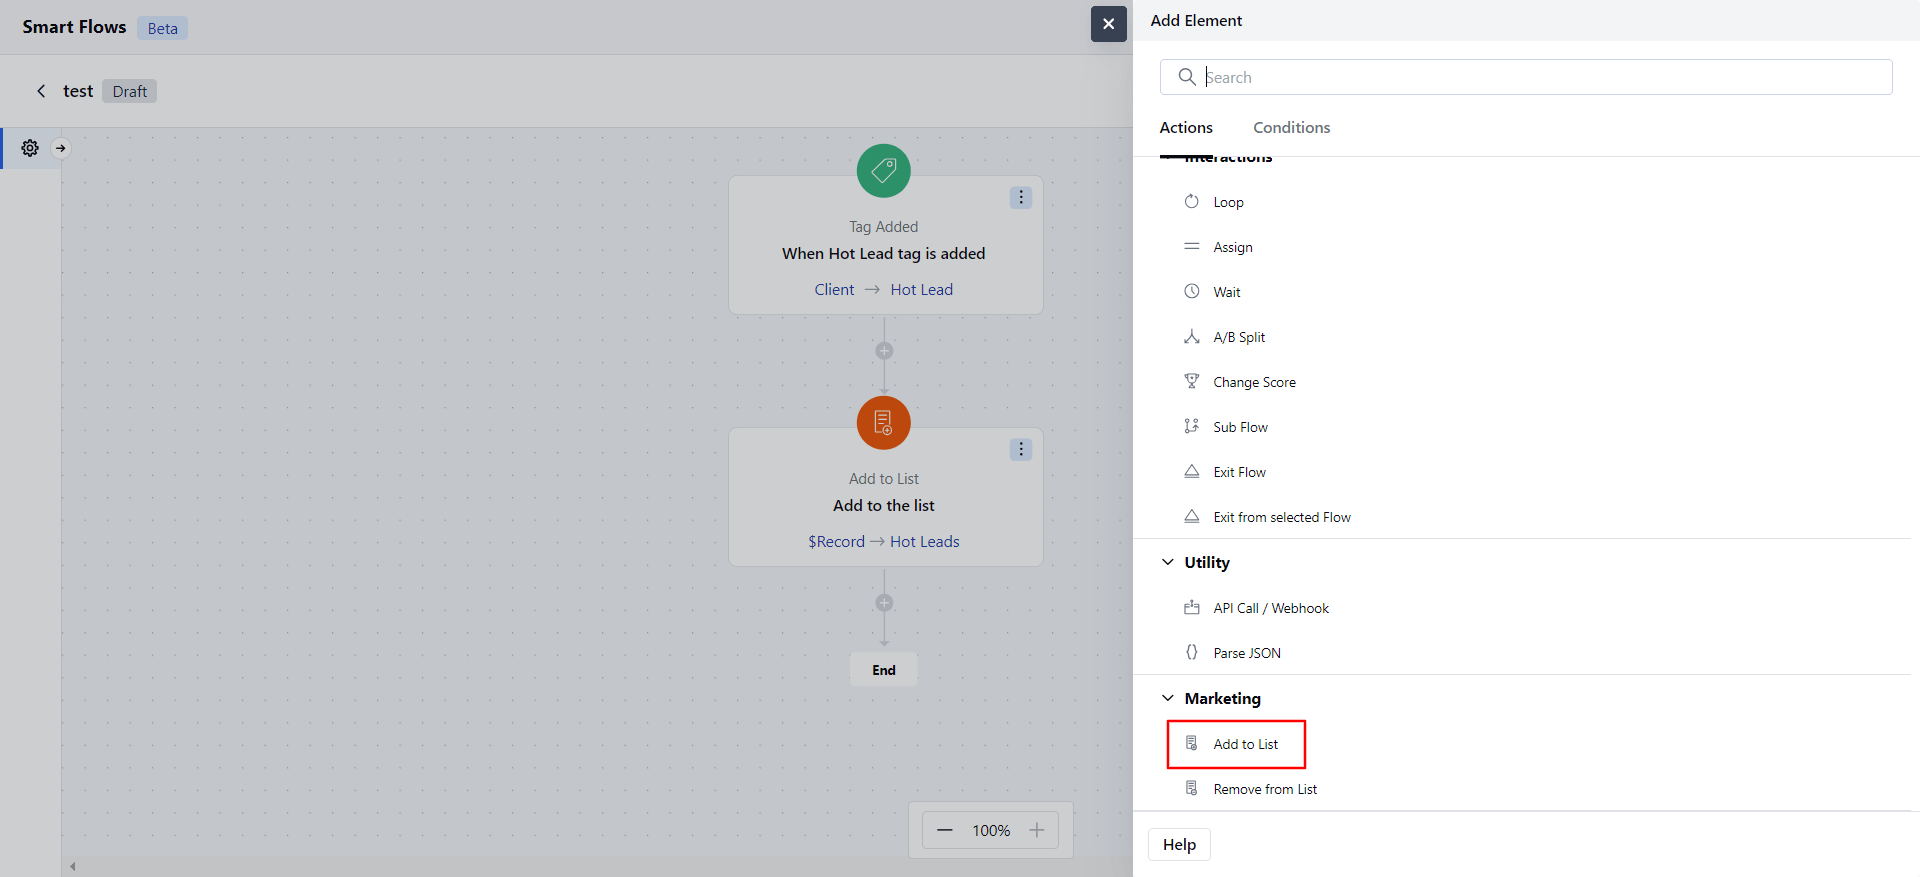Image resolution: width=1920 pixels, height=877 pixels.
Task: Click the canvas horizontal scrollbar left arrow
Action: click(x=73, y=866)
